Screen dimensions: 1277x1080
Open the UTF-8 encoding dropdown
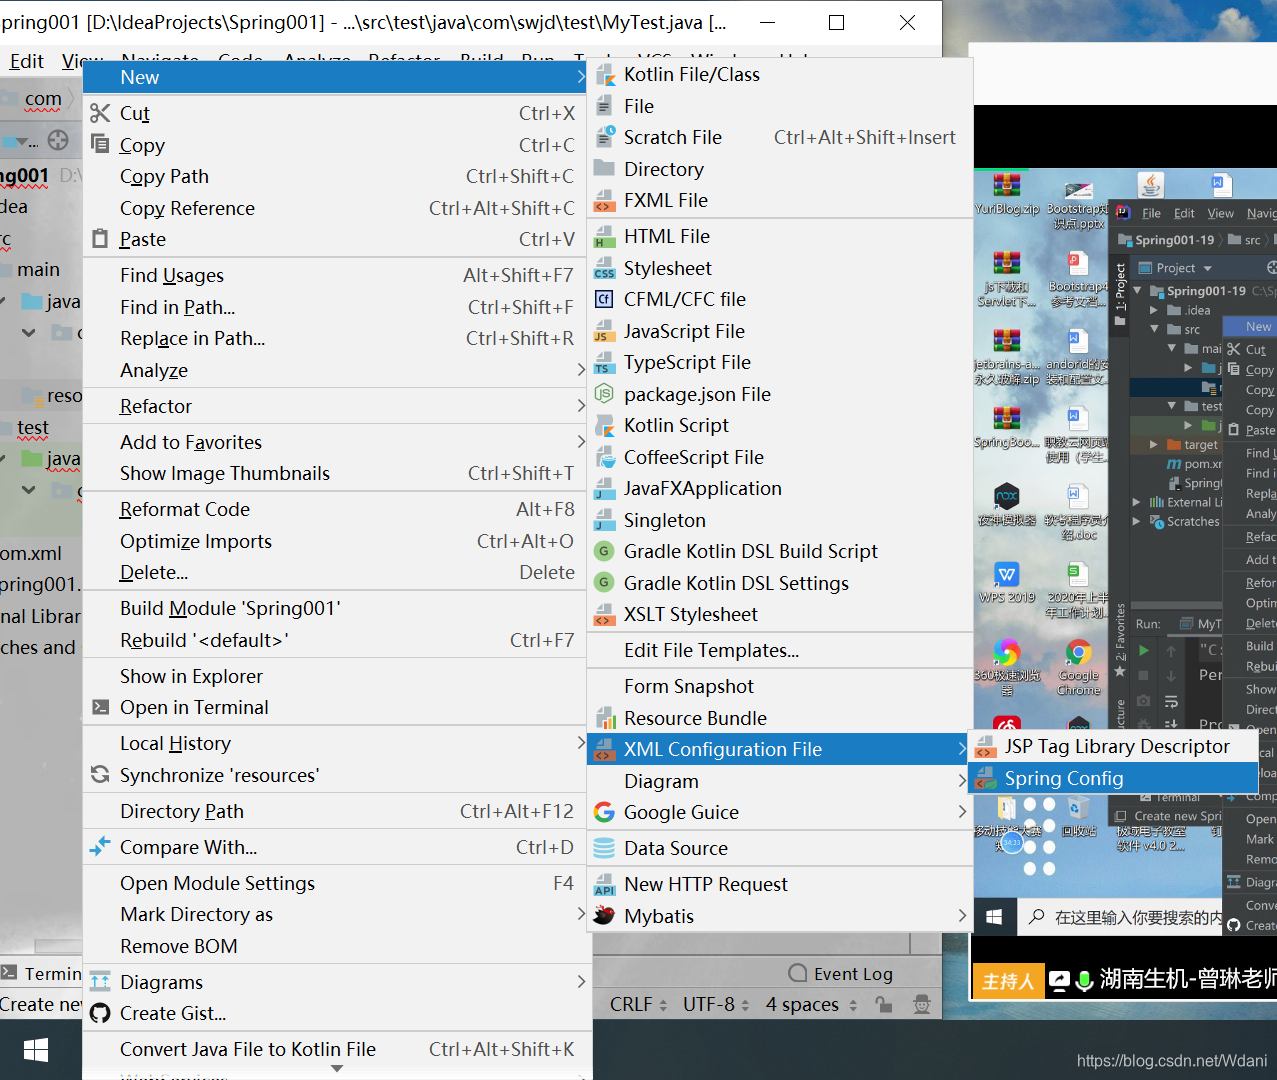coord(716,1004)
